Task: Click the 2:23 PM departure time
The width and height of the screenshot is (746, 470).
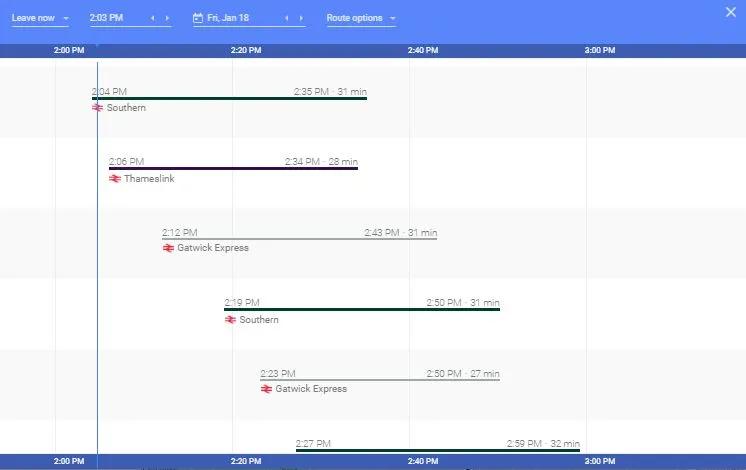Action: pos(278,373)
